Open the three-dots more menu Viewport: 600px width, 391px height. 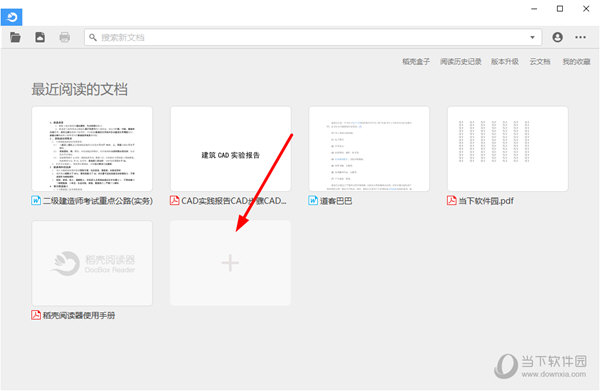coord(580,37)
